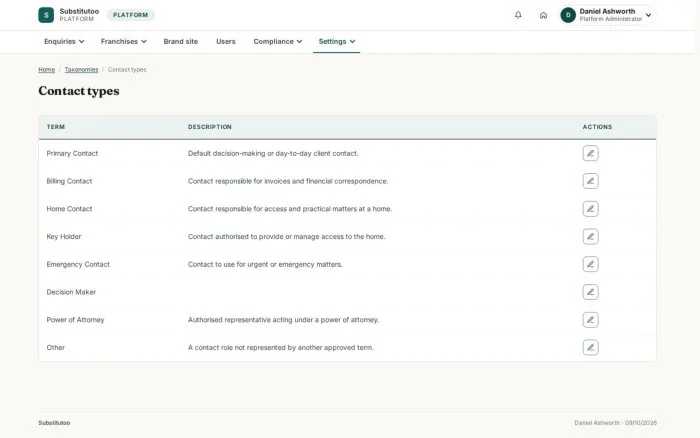The width and height of the screenshot is (700, 438).
Task: Open the Compliance dropdown menu
Action: pyautogui.click(x=277, y=41)
